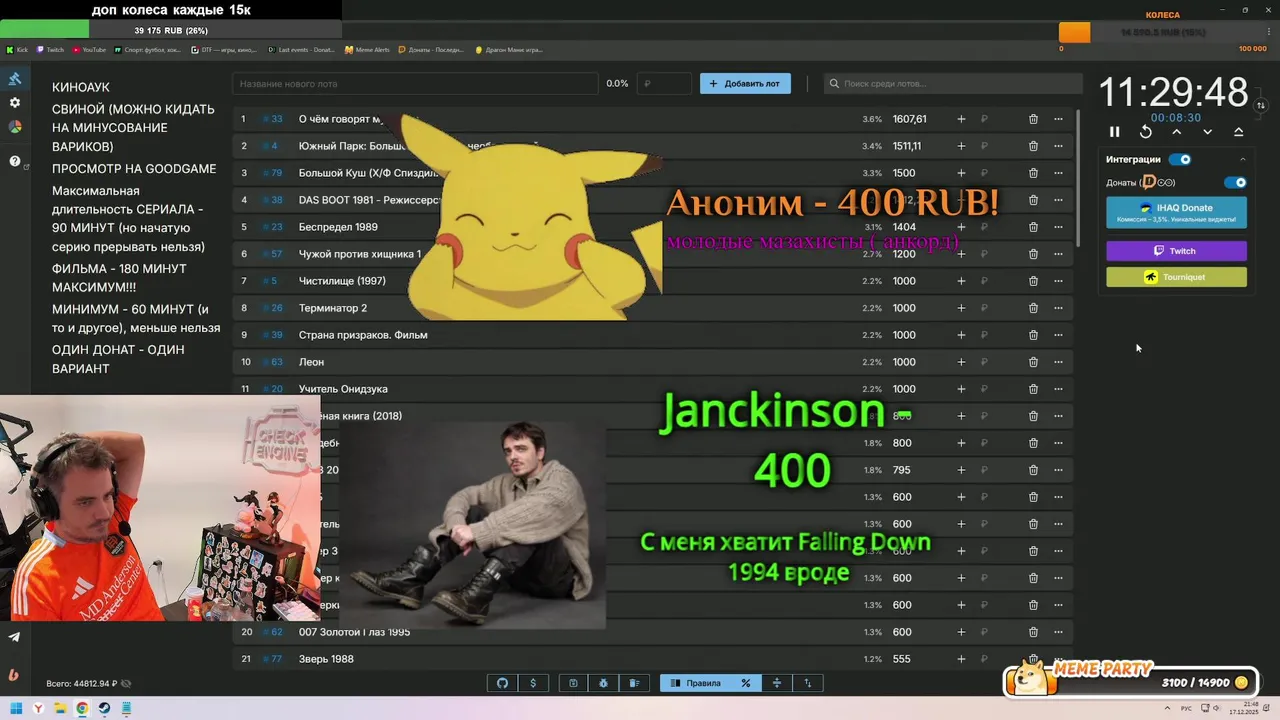Open the help question mark icon
Screen dimensions: 1280x720
click(x=15, y=161)
